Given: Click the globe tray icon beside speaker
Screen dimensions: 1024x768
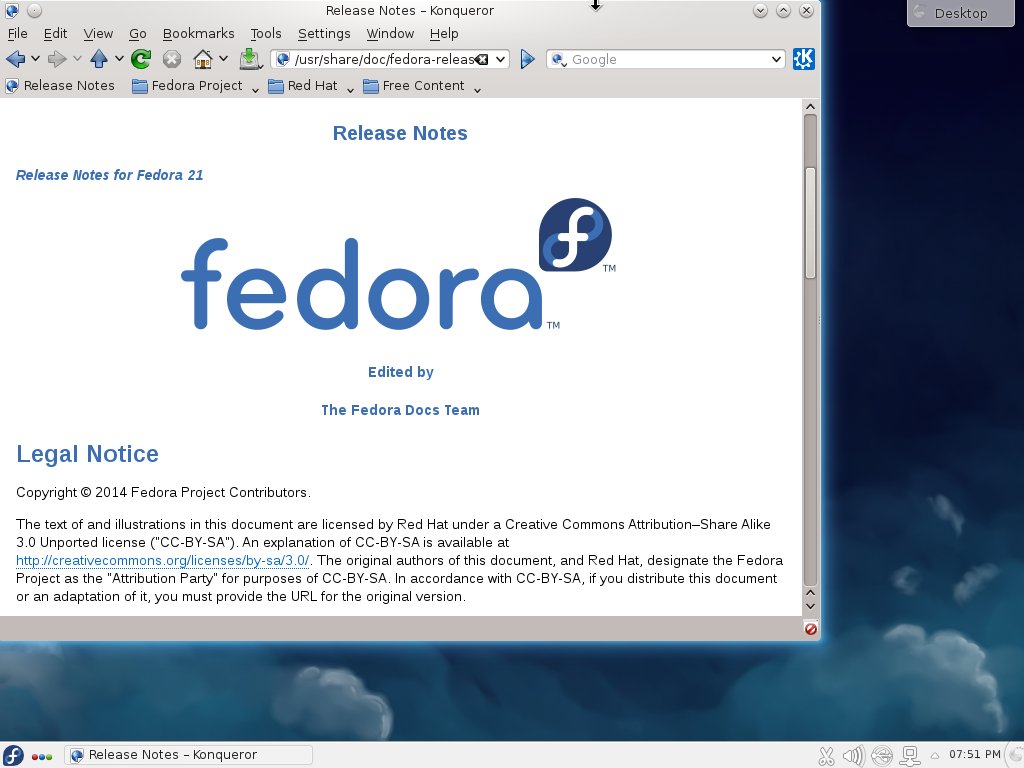Looking at the screenshot, I should (882, 756).
